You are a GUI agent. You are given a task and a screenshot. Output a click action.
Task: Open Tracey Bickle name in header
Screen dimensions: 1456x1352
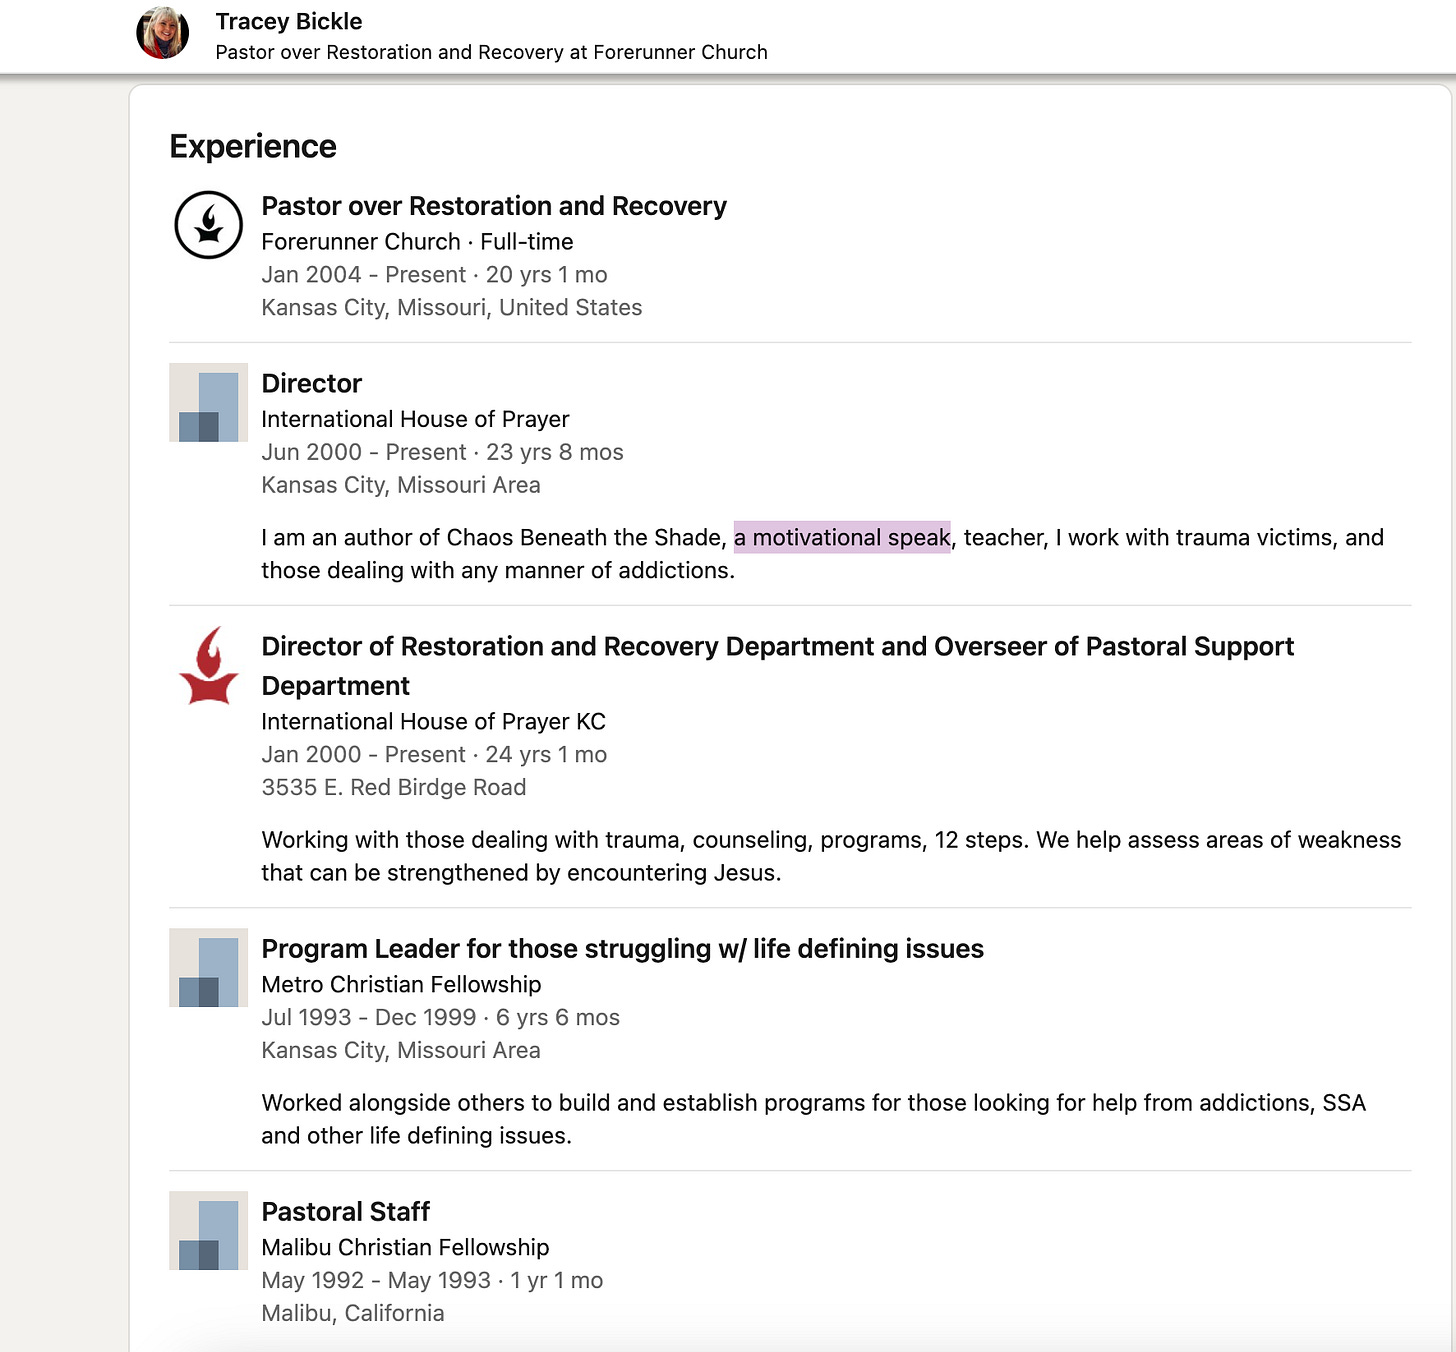(x=289, y=21)
